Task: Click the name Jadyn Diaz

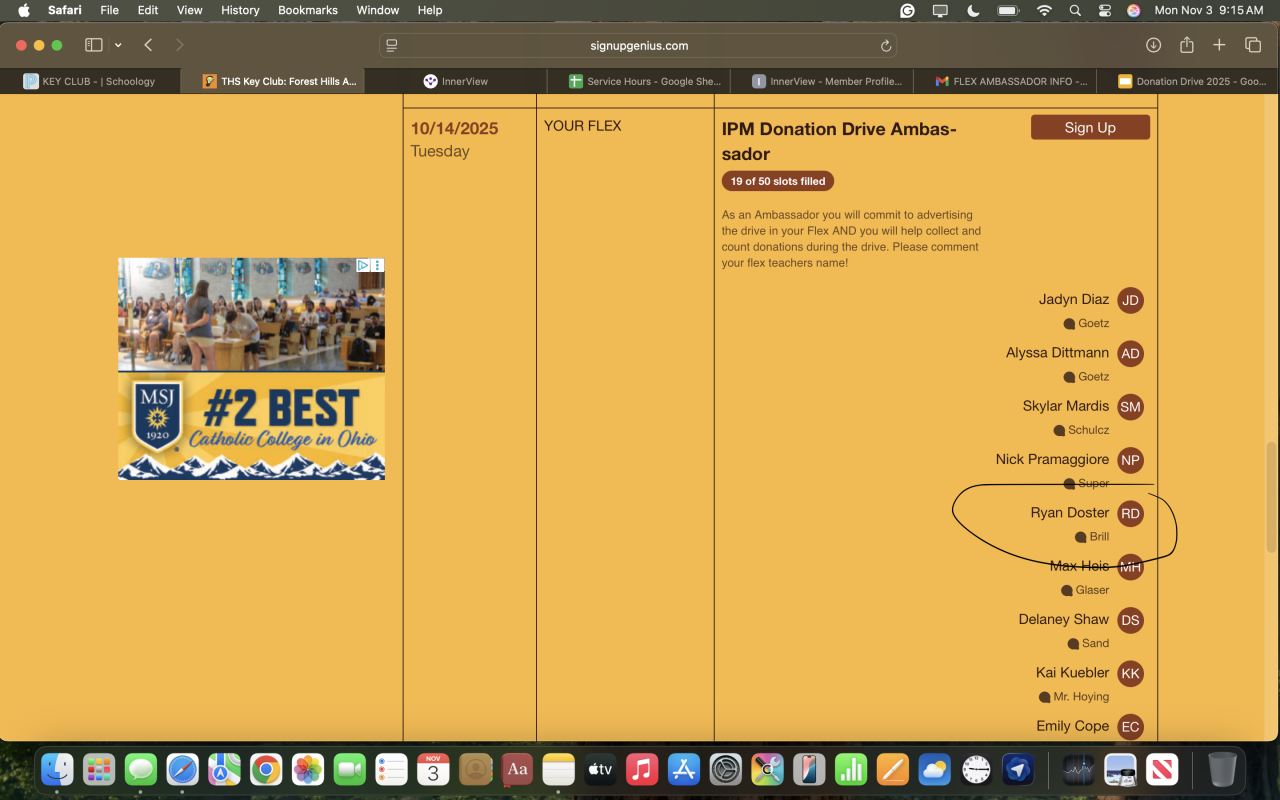Action: coord(1074,299)
